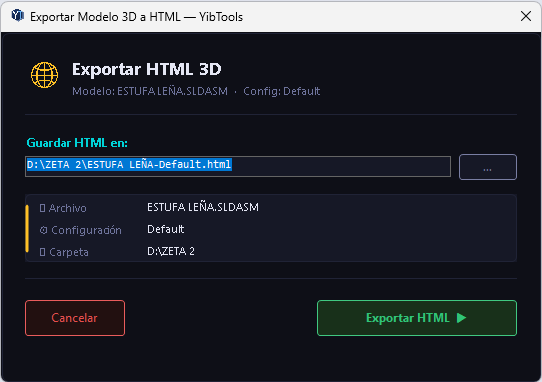Click the 'Guardar HTML en:' label
Screen dimensions: 542x382
pos(77,143)
